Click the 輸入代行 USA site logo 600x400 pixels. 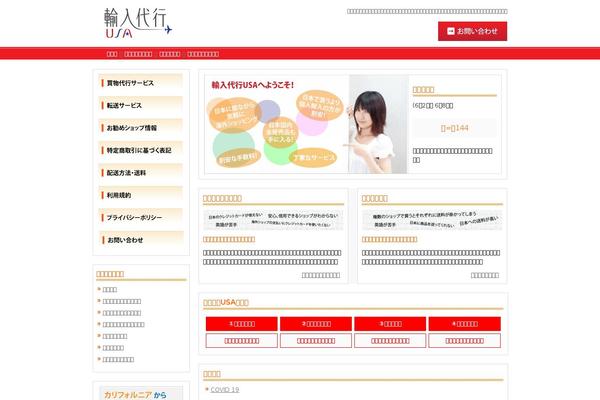point(138,23)
